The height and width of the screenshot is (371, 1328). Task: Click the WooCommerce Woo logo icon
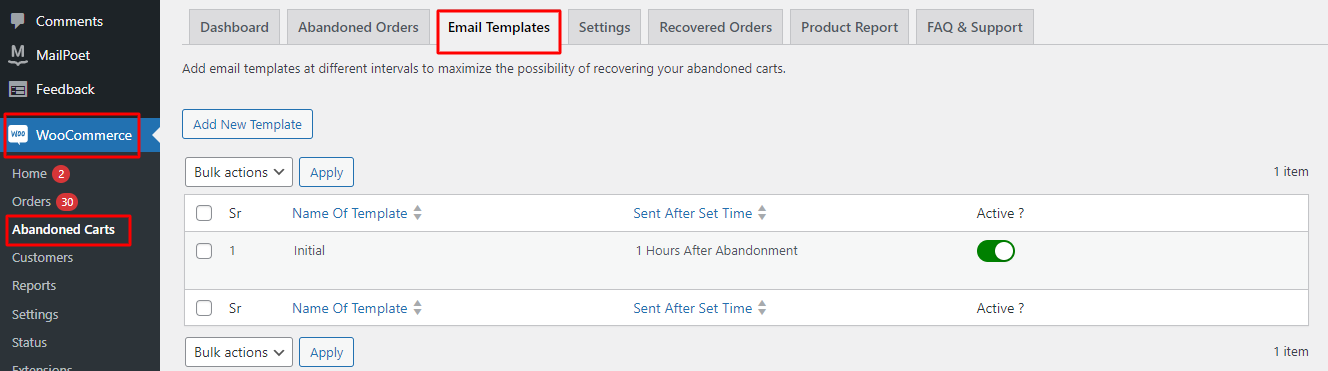point(18,135)
